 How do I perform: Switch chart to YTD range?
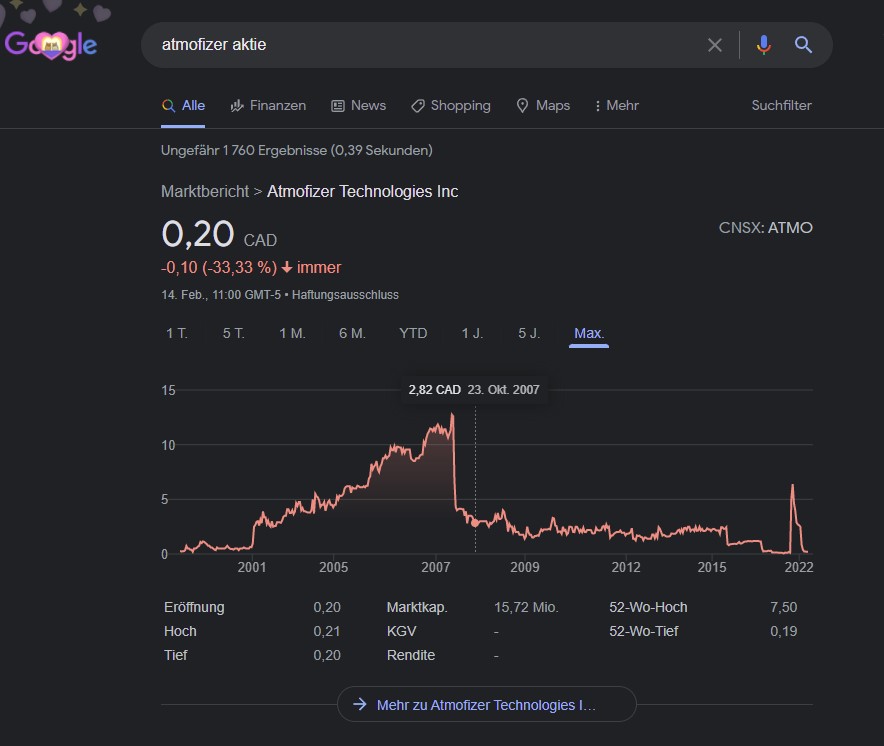coord(413,333)
